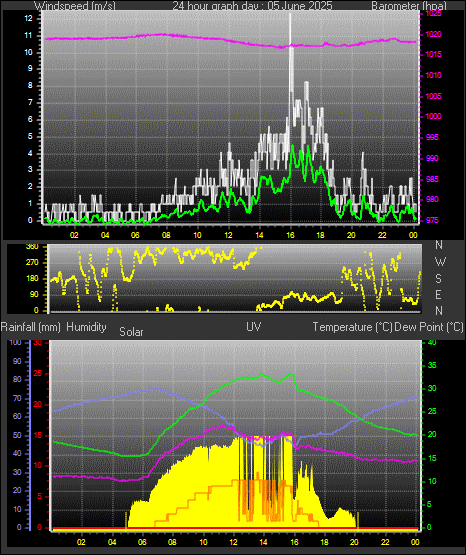The width and height of the screenshot is (466, 555).
Task: Click the S compass letter
Action: point(438,279)
